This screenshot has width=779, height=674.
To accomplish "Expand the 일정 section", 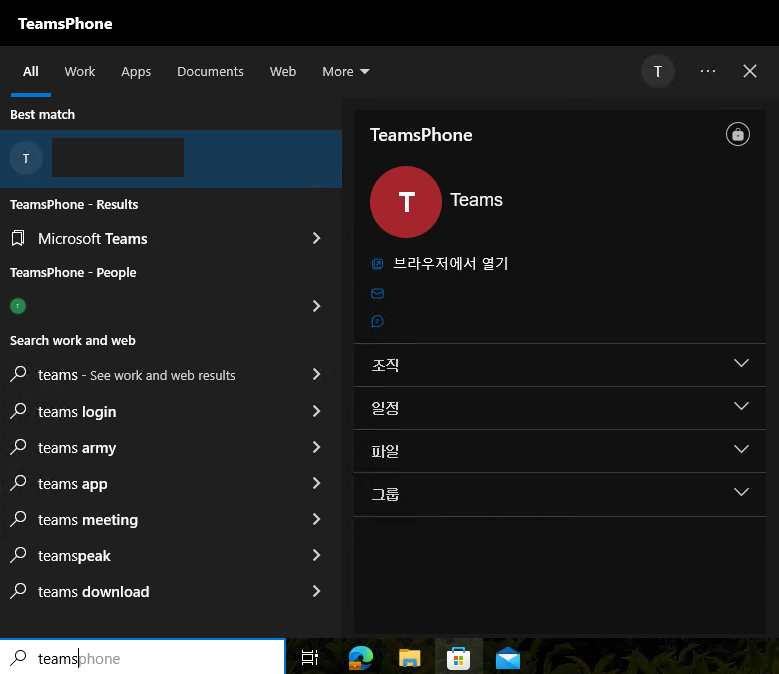I will [559, 408].
